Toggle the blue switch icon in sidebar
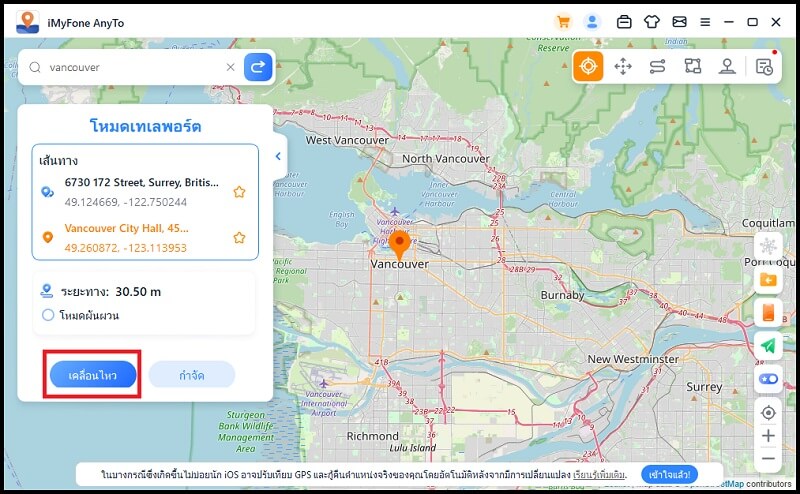The width and height of the screenshot is (800, 494). click(x=768, y=379)
